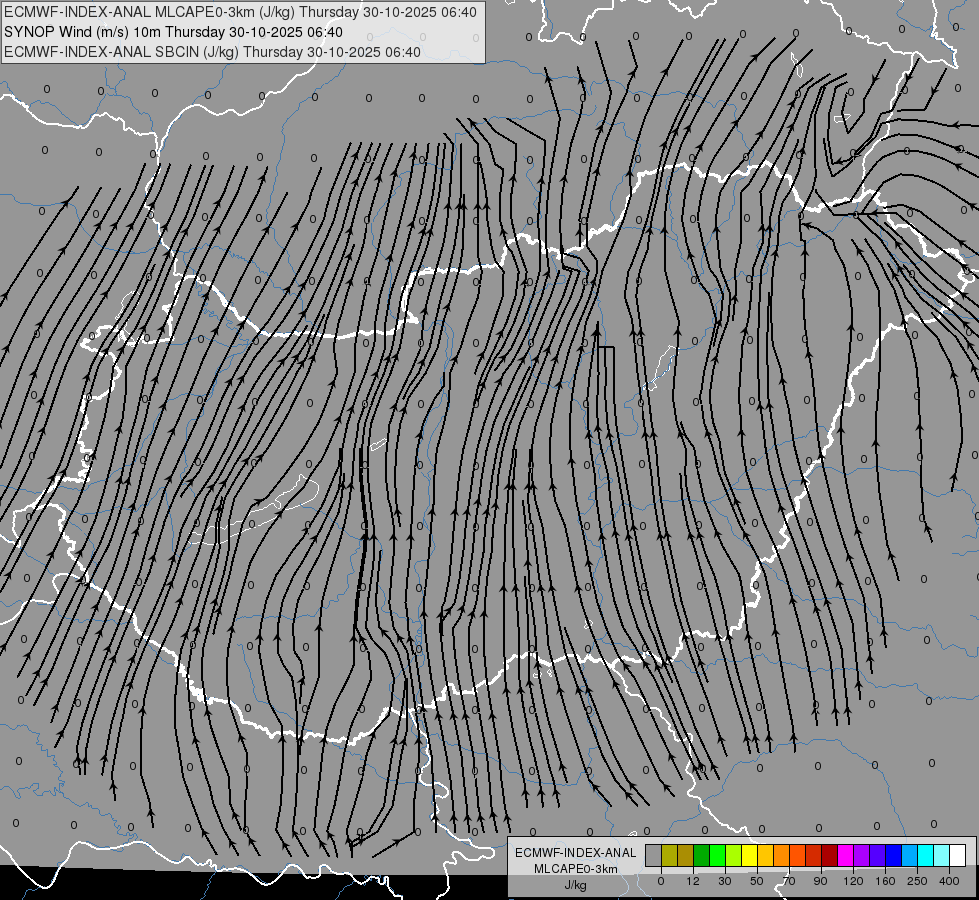Screen dimensions: 979x900
Task: Click the purple legend swatch at 120
Action: pos(862,856)
